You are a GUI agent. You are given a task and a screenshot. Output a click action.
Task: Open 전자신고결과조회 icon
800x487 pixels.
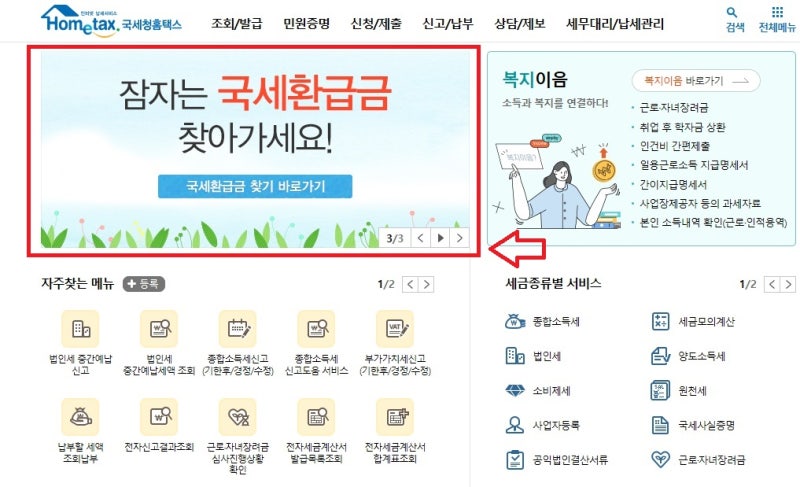click(x=159, y=417)
